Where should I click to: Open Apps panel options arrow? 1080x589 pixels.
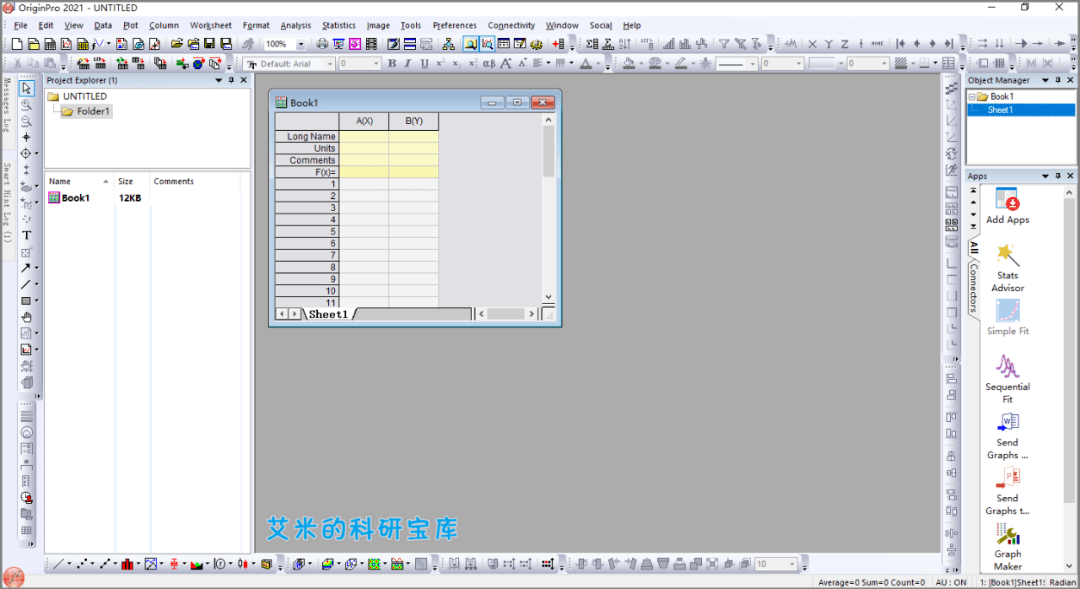click(1046, 176)
